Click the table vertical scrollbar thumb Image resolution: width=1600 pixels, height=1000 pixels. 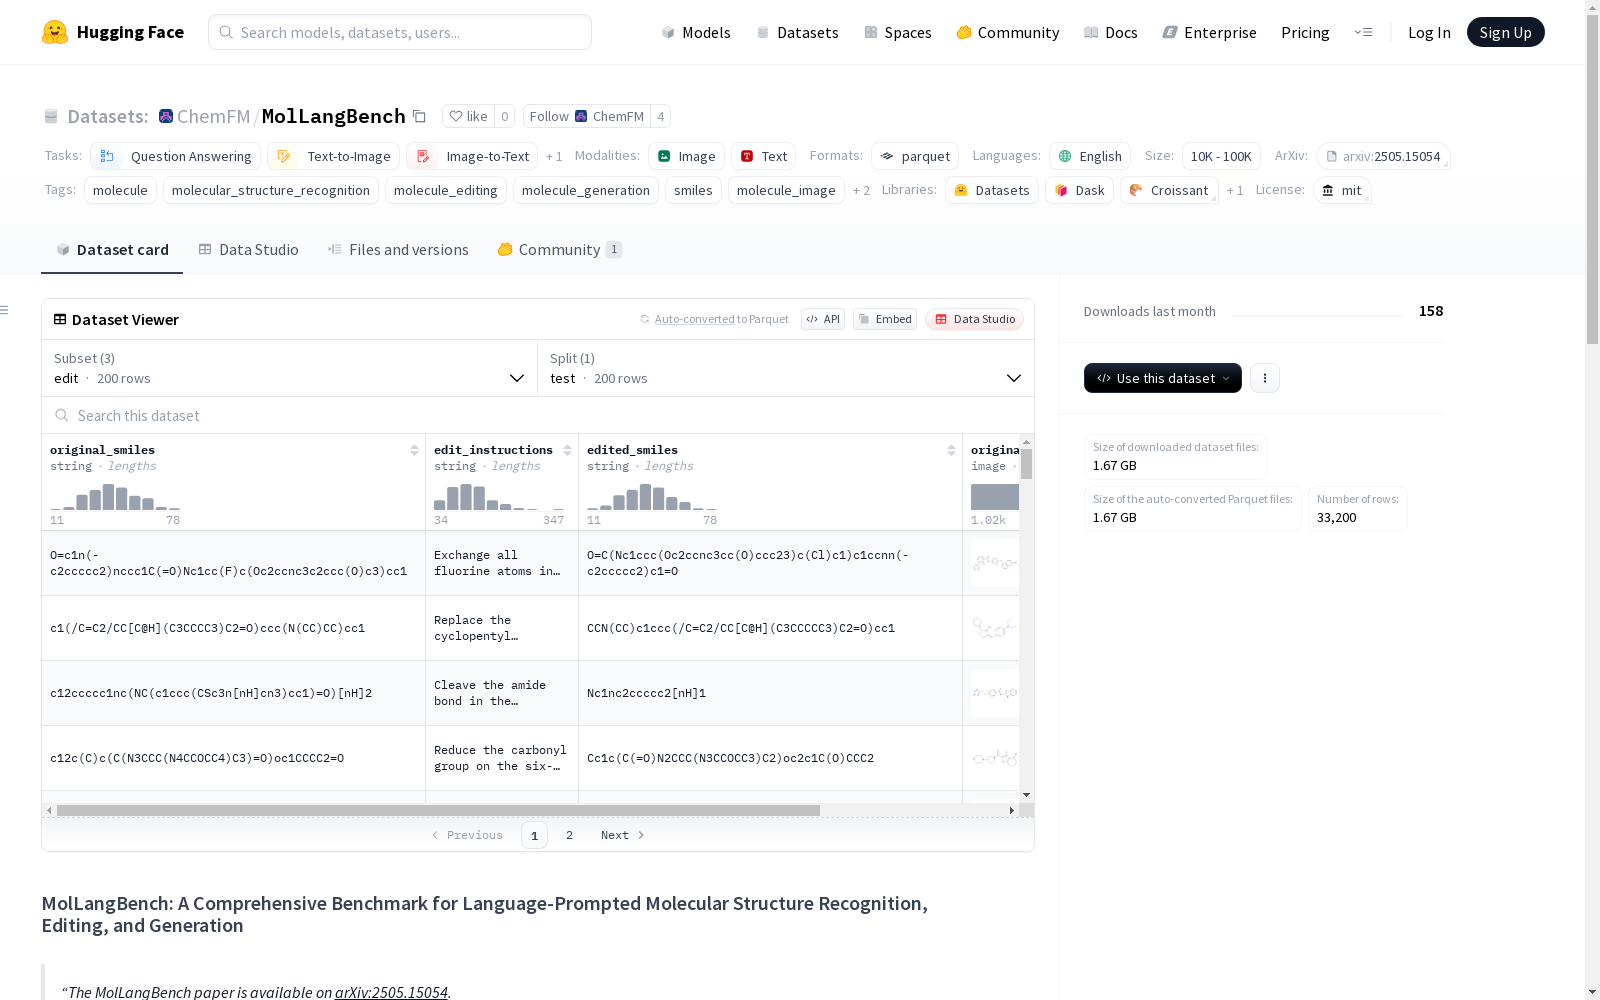1026,464
